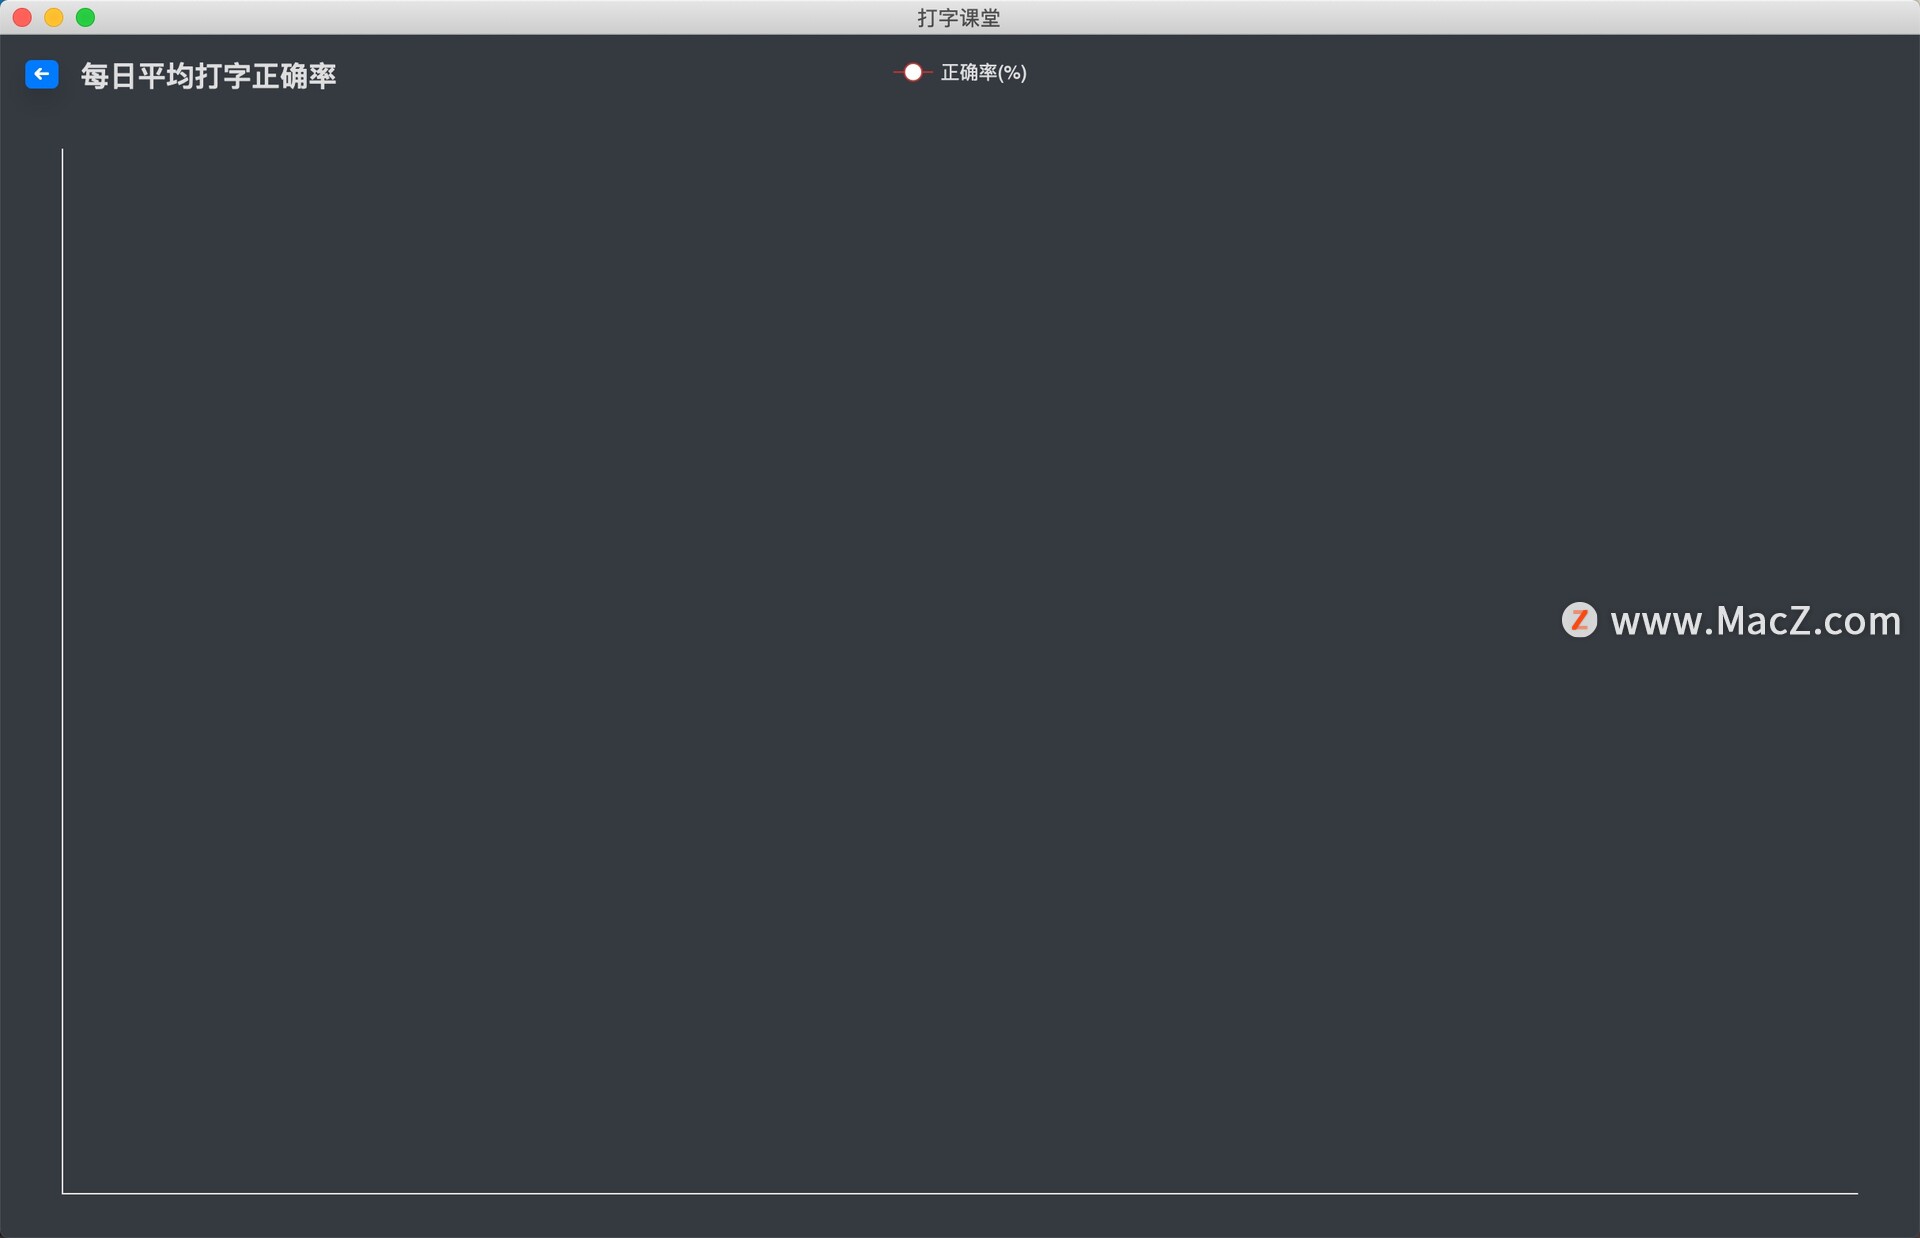Go back using the blue arrow button
The height and width of the screenshot is (1238, 1920).
click(x=42, y=74)
